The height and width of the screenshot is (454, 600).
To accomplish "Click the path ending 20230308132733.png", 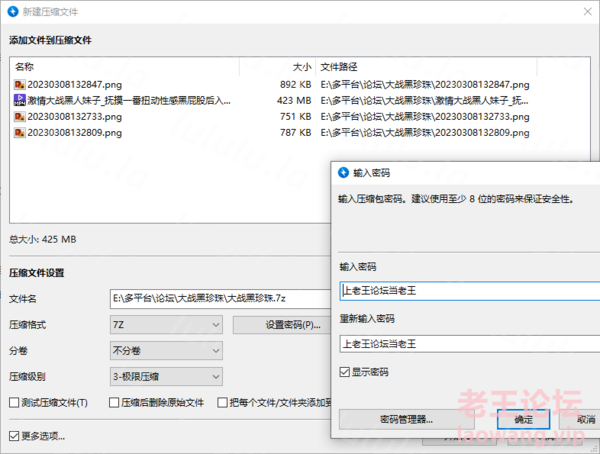I will point(425,116).
